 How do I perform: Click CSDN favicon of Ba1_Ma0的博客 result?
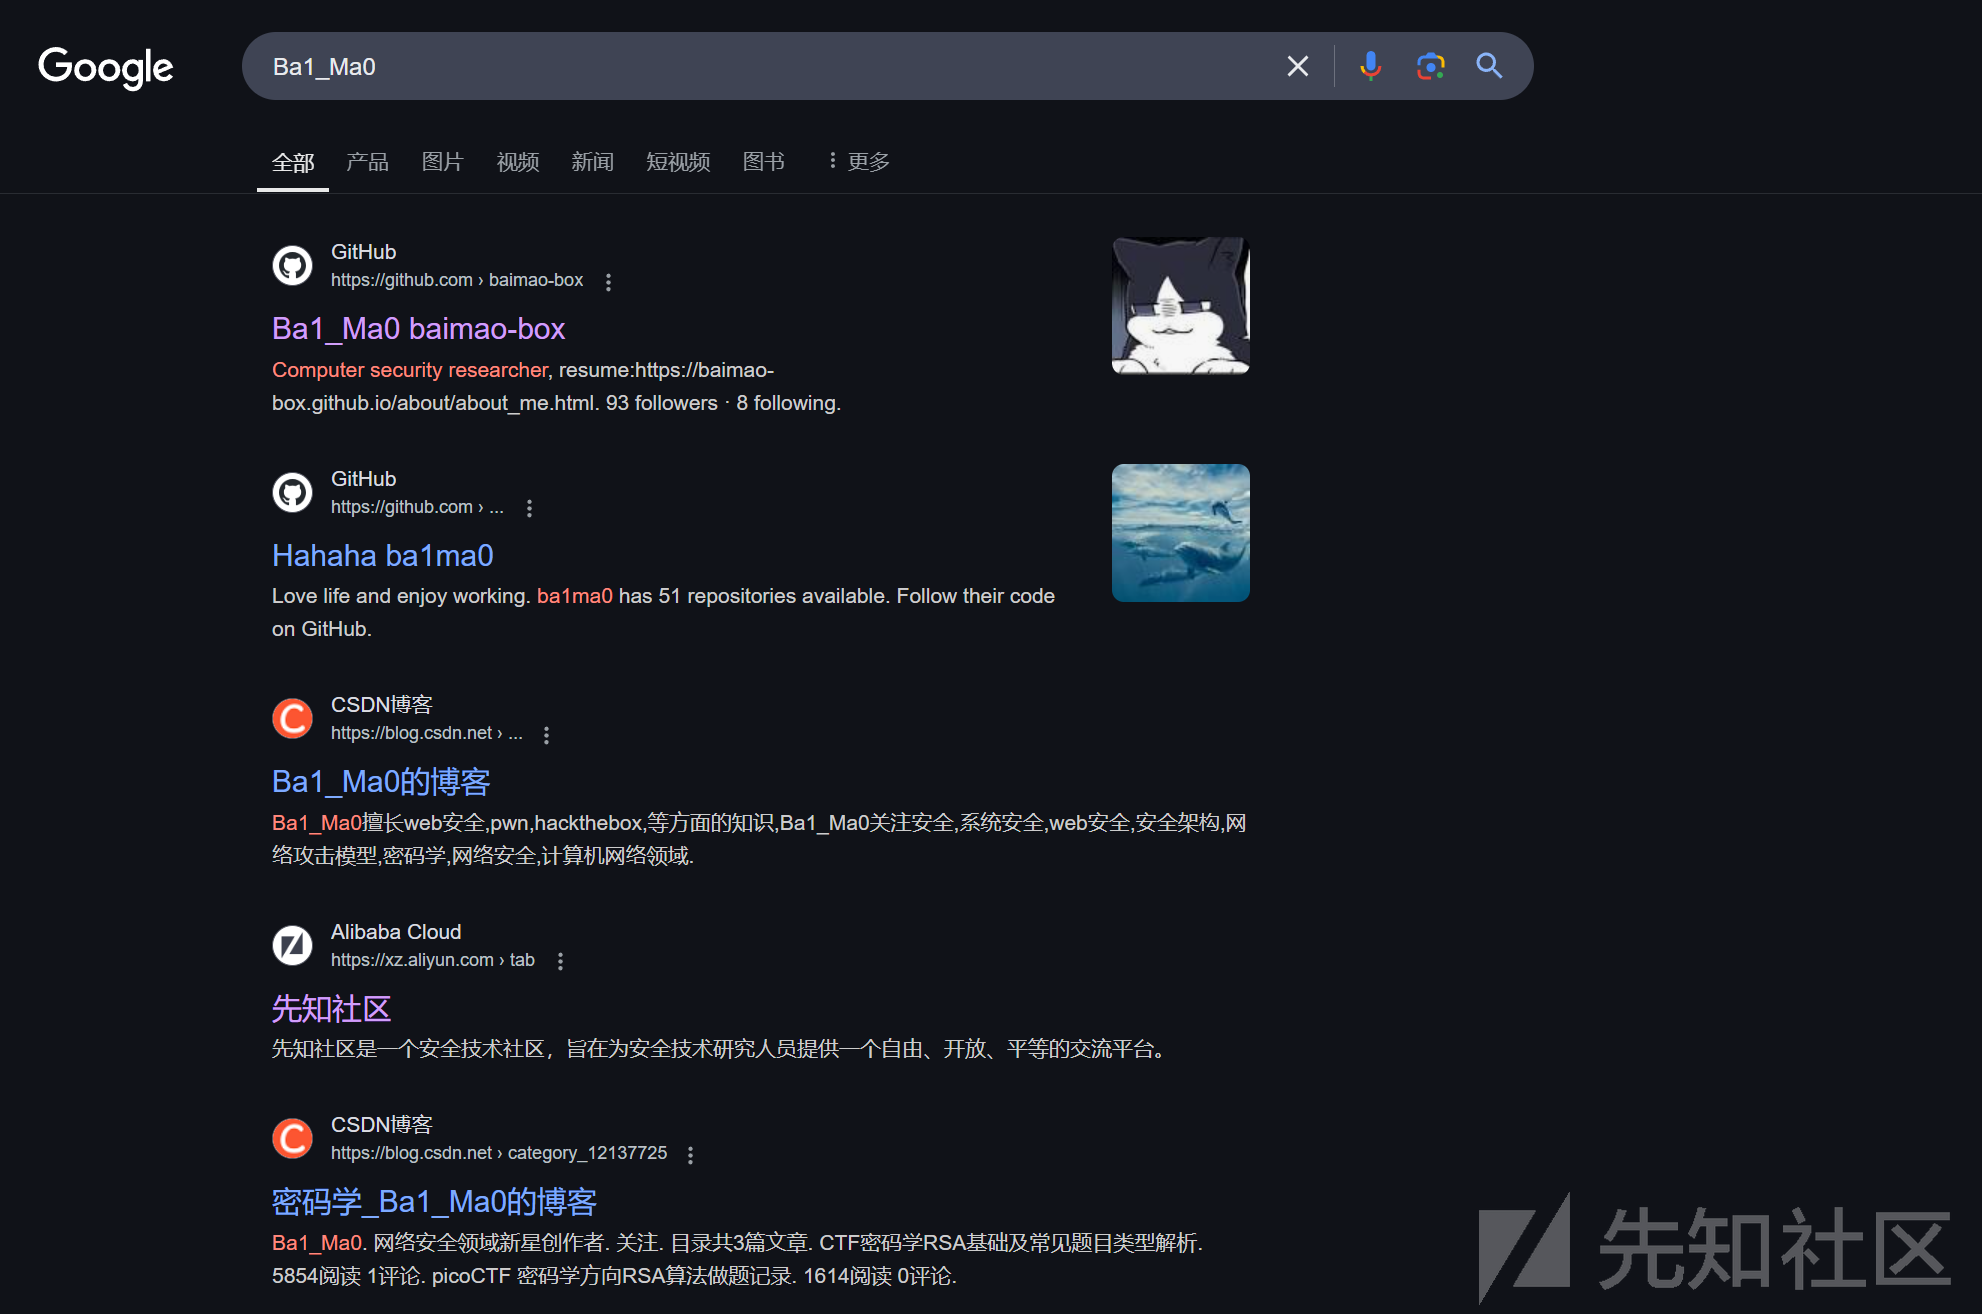(293, 719)
